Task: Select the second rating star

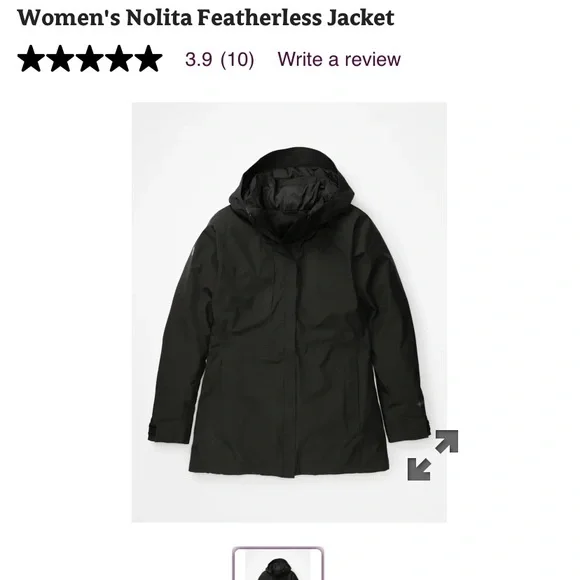Action: (x=60, y=58)
